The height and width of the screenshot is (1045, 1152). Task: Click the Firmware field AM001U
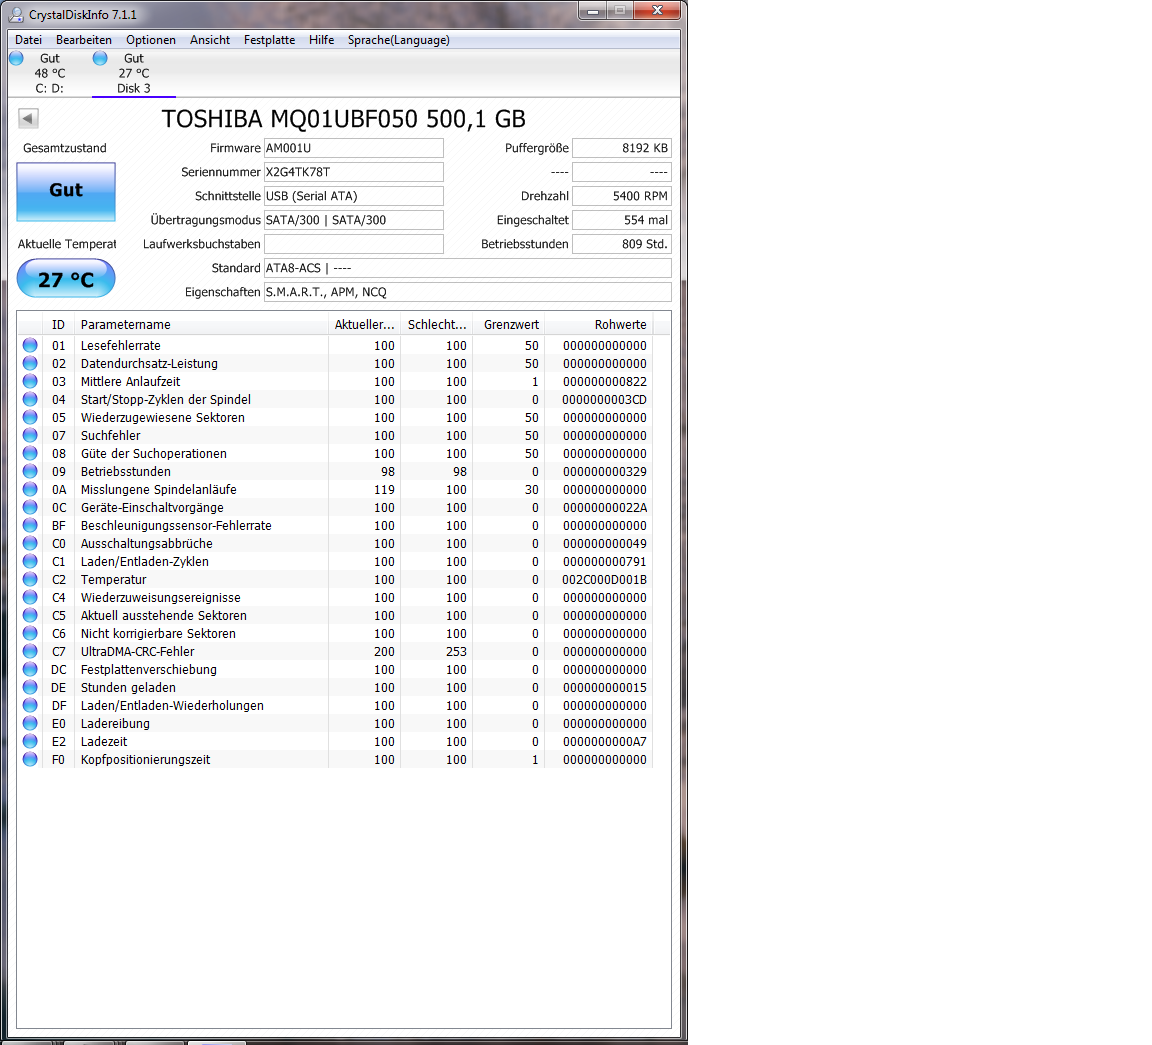(353, 148)
